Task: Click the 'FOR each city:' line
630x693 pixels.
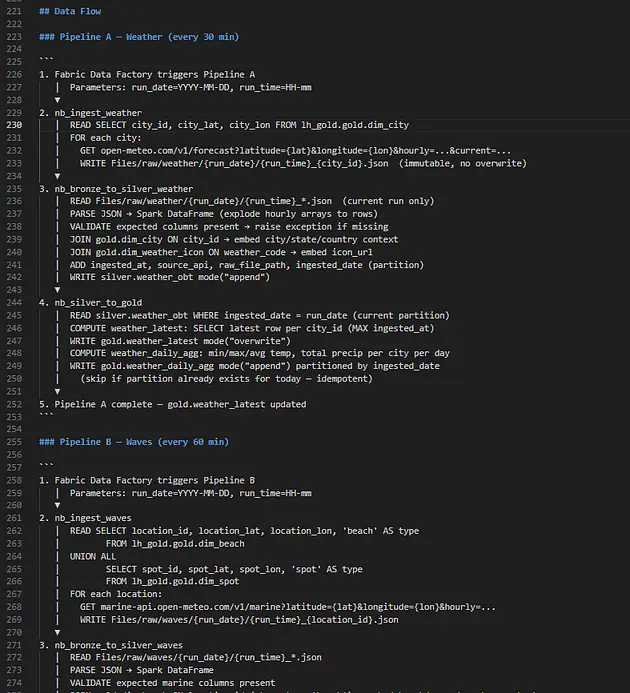Action: [106, 138]
